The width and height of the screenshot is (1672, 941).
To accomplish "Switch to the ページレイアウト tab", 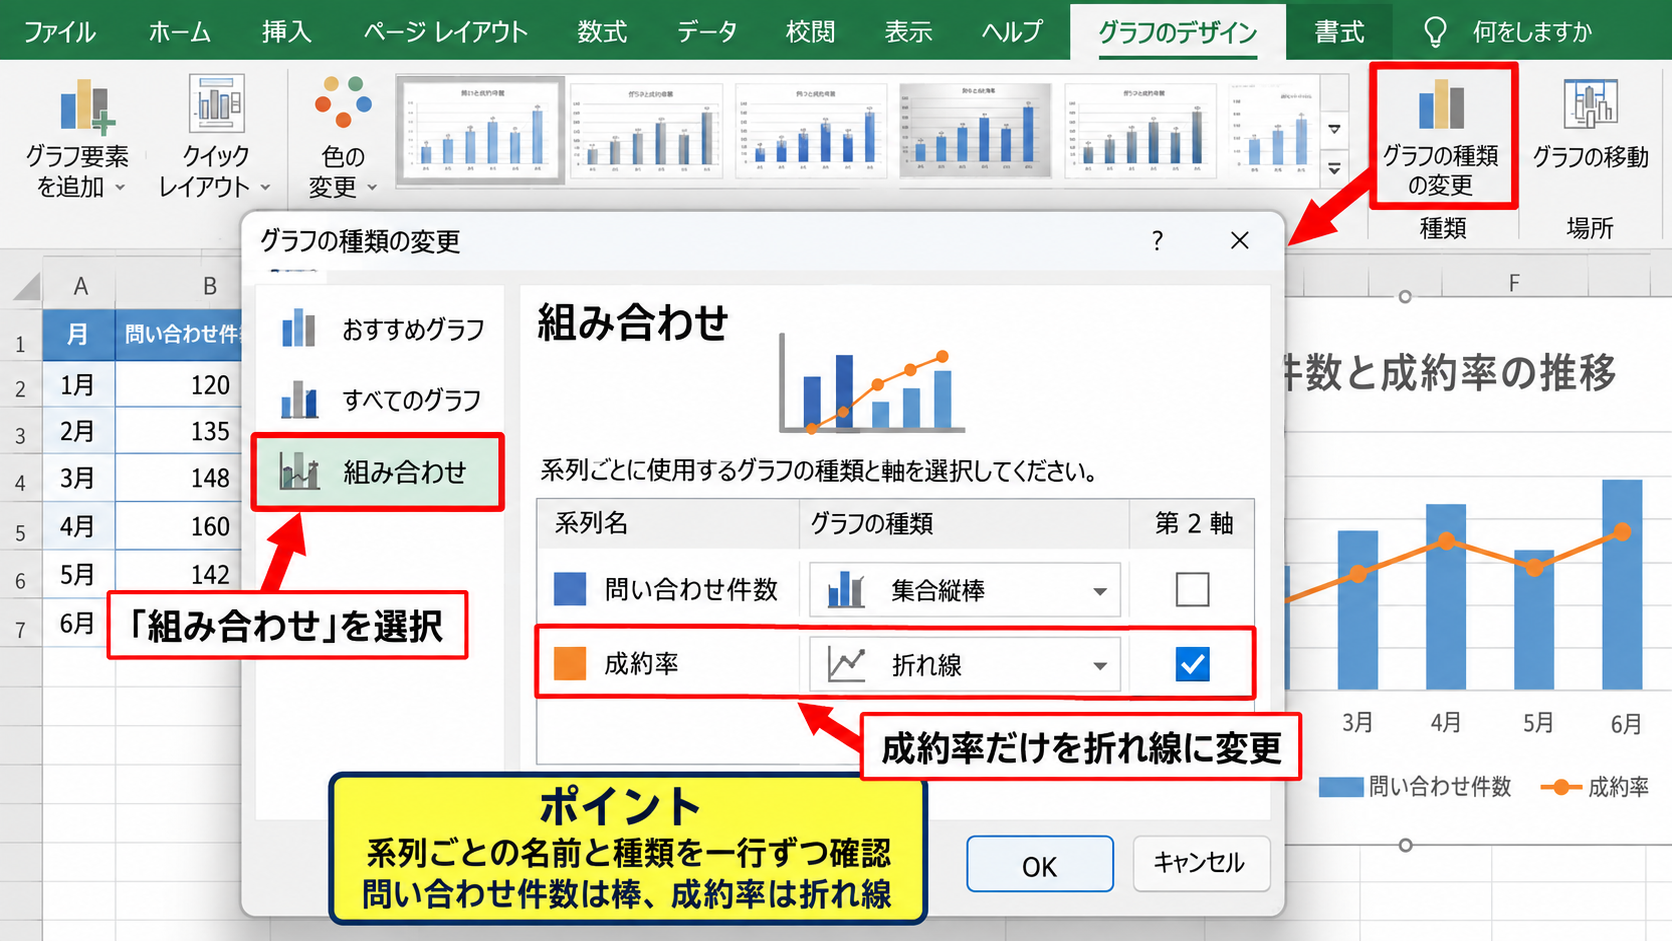I will point(445,32).
